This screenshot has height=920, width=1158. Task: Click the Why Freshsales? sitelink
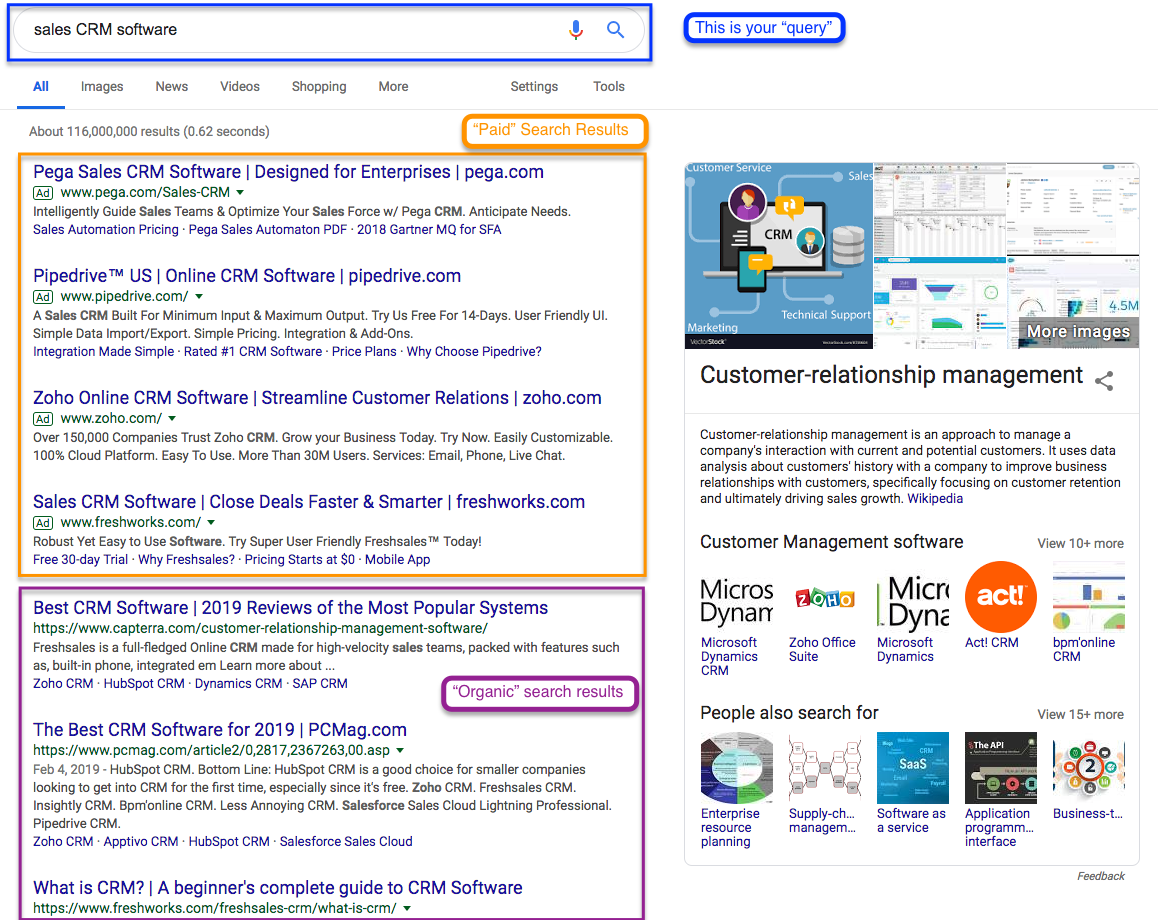coord(186,560)
